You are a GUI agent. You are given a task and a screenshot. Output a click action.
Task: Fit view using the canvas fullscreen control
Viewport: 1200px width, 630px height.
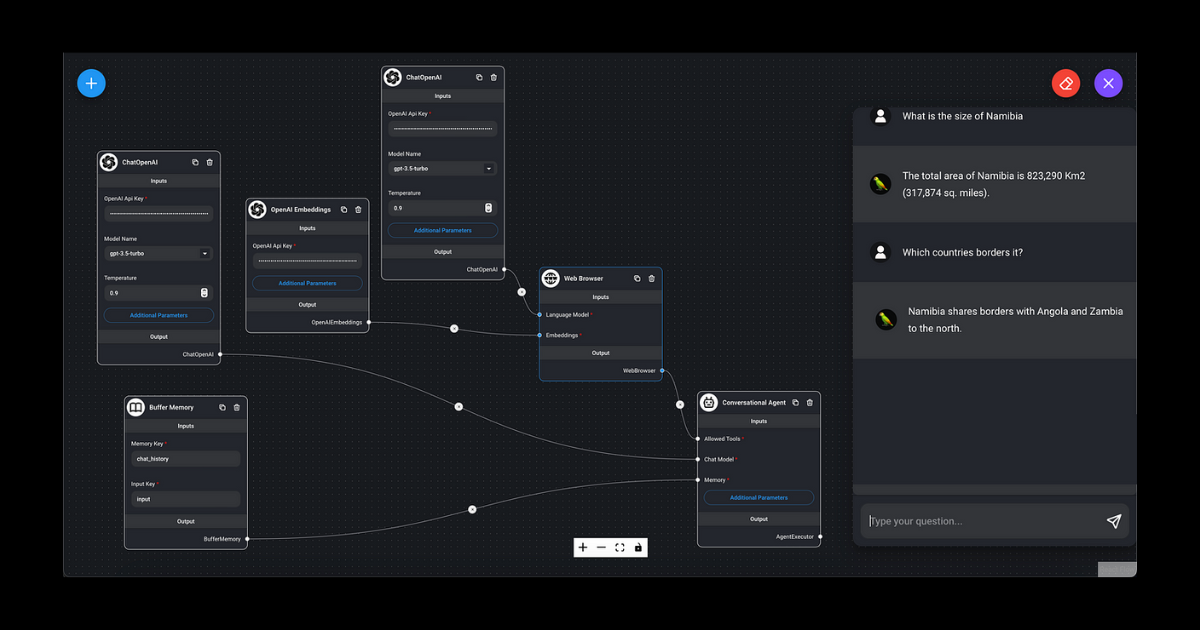(620, 547)
